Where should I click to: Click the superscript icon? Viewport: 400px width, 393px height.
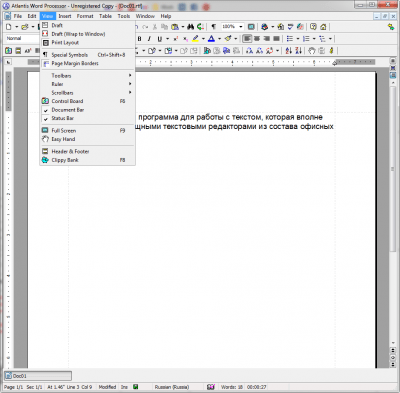pyautogui.click(x=176, y=39)
